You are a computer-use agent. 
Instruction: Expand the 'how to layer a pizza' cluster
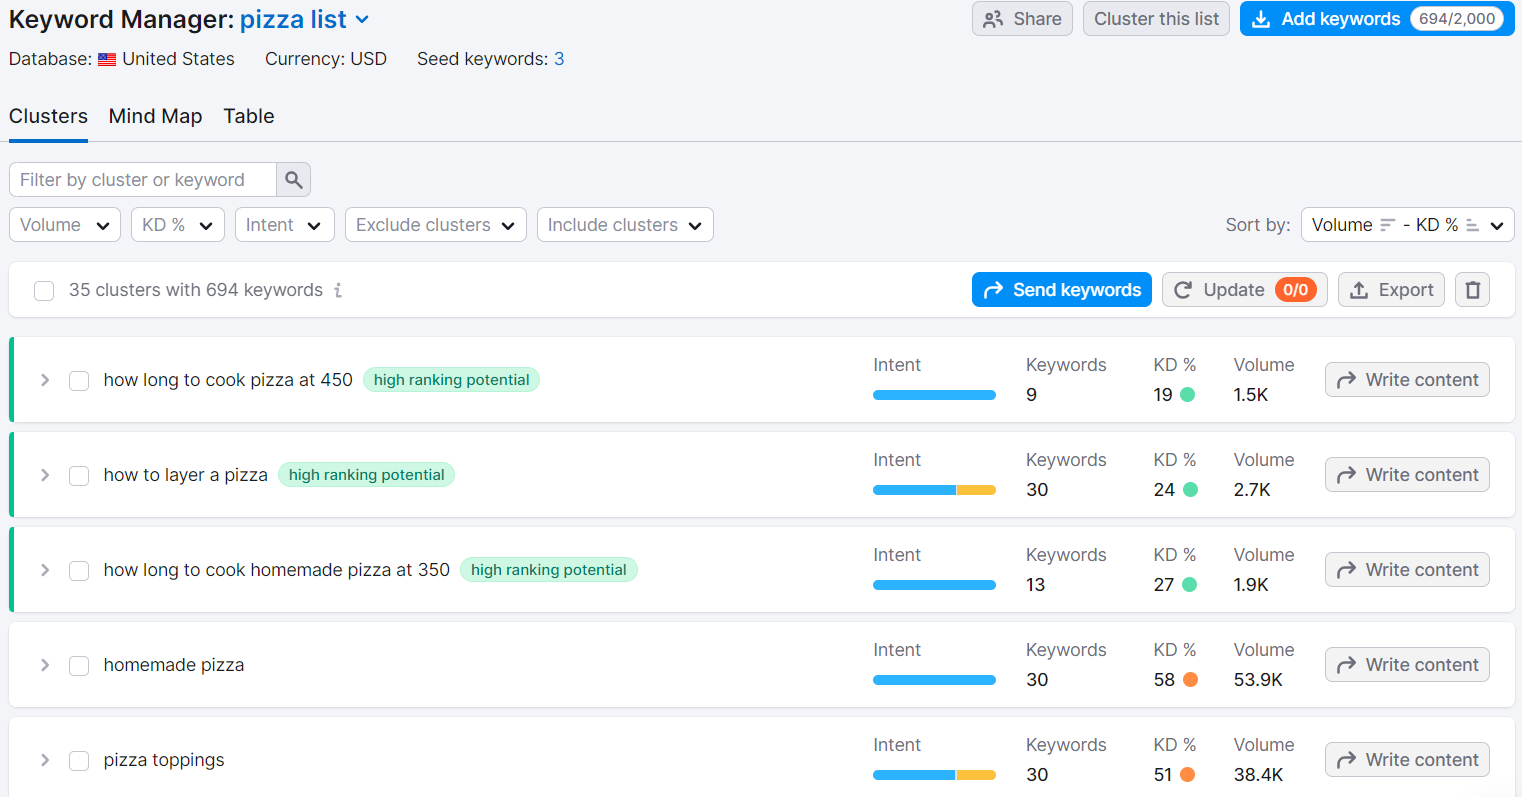(x=45, y=475)
